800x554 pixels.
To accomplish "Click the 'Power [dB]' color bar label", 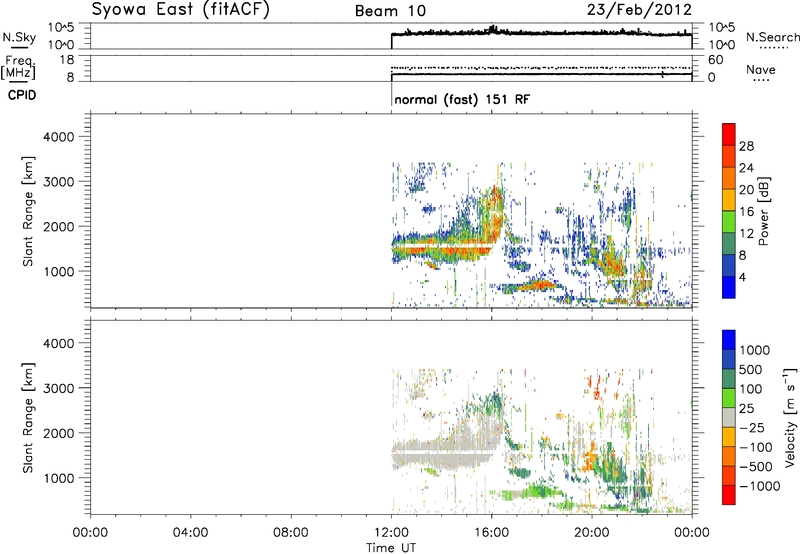I will point(763,211).
